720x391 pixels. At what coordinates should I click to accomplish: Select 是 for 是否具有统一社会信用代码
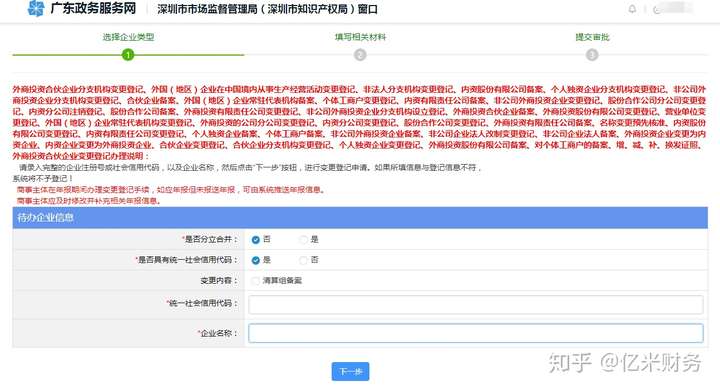(256, 260)
